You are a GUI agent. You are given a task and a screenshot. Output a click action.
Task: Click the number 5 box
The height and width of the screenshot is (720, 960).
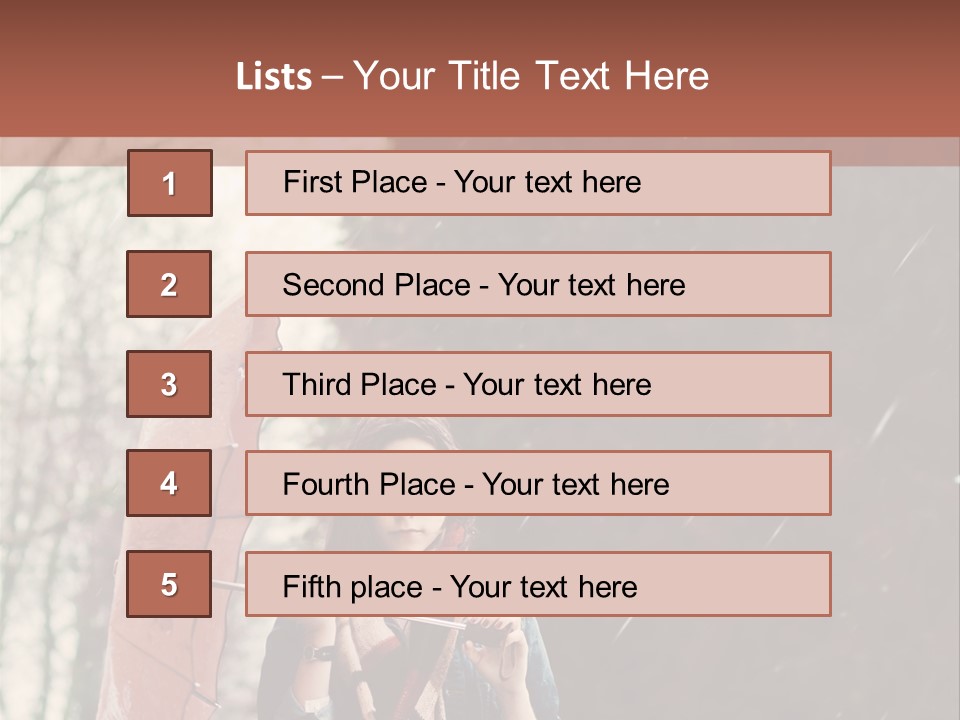click(x=169, y=584)
